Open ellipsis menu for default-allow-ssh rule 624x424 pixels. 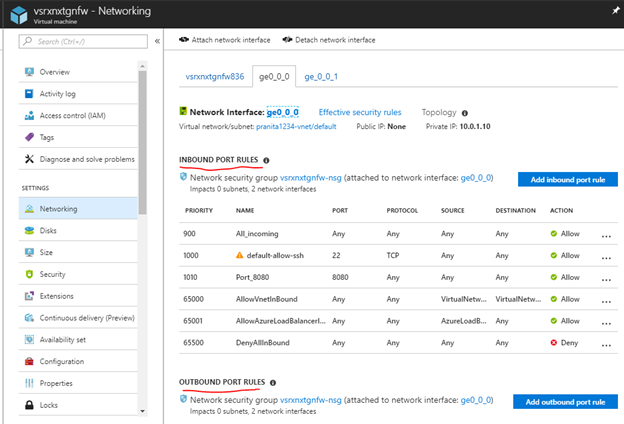point(606,258)
